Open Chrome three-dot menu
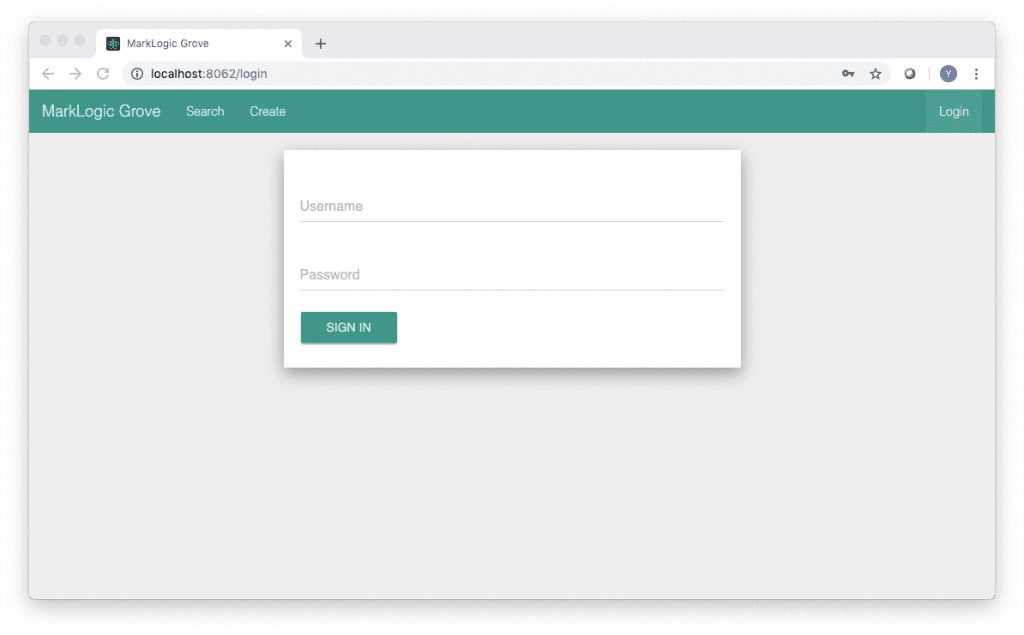This screenshot has width=1024, height=635. [x=976, y=74]
